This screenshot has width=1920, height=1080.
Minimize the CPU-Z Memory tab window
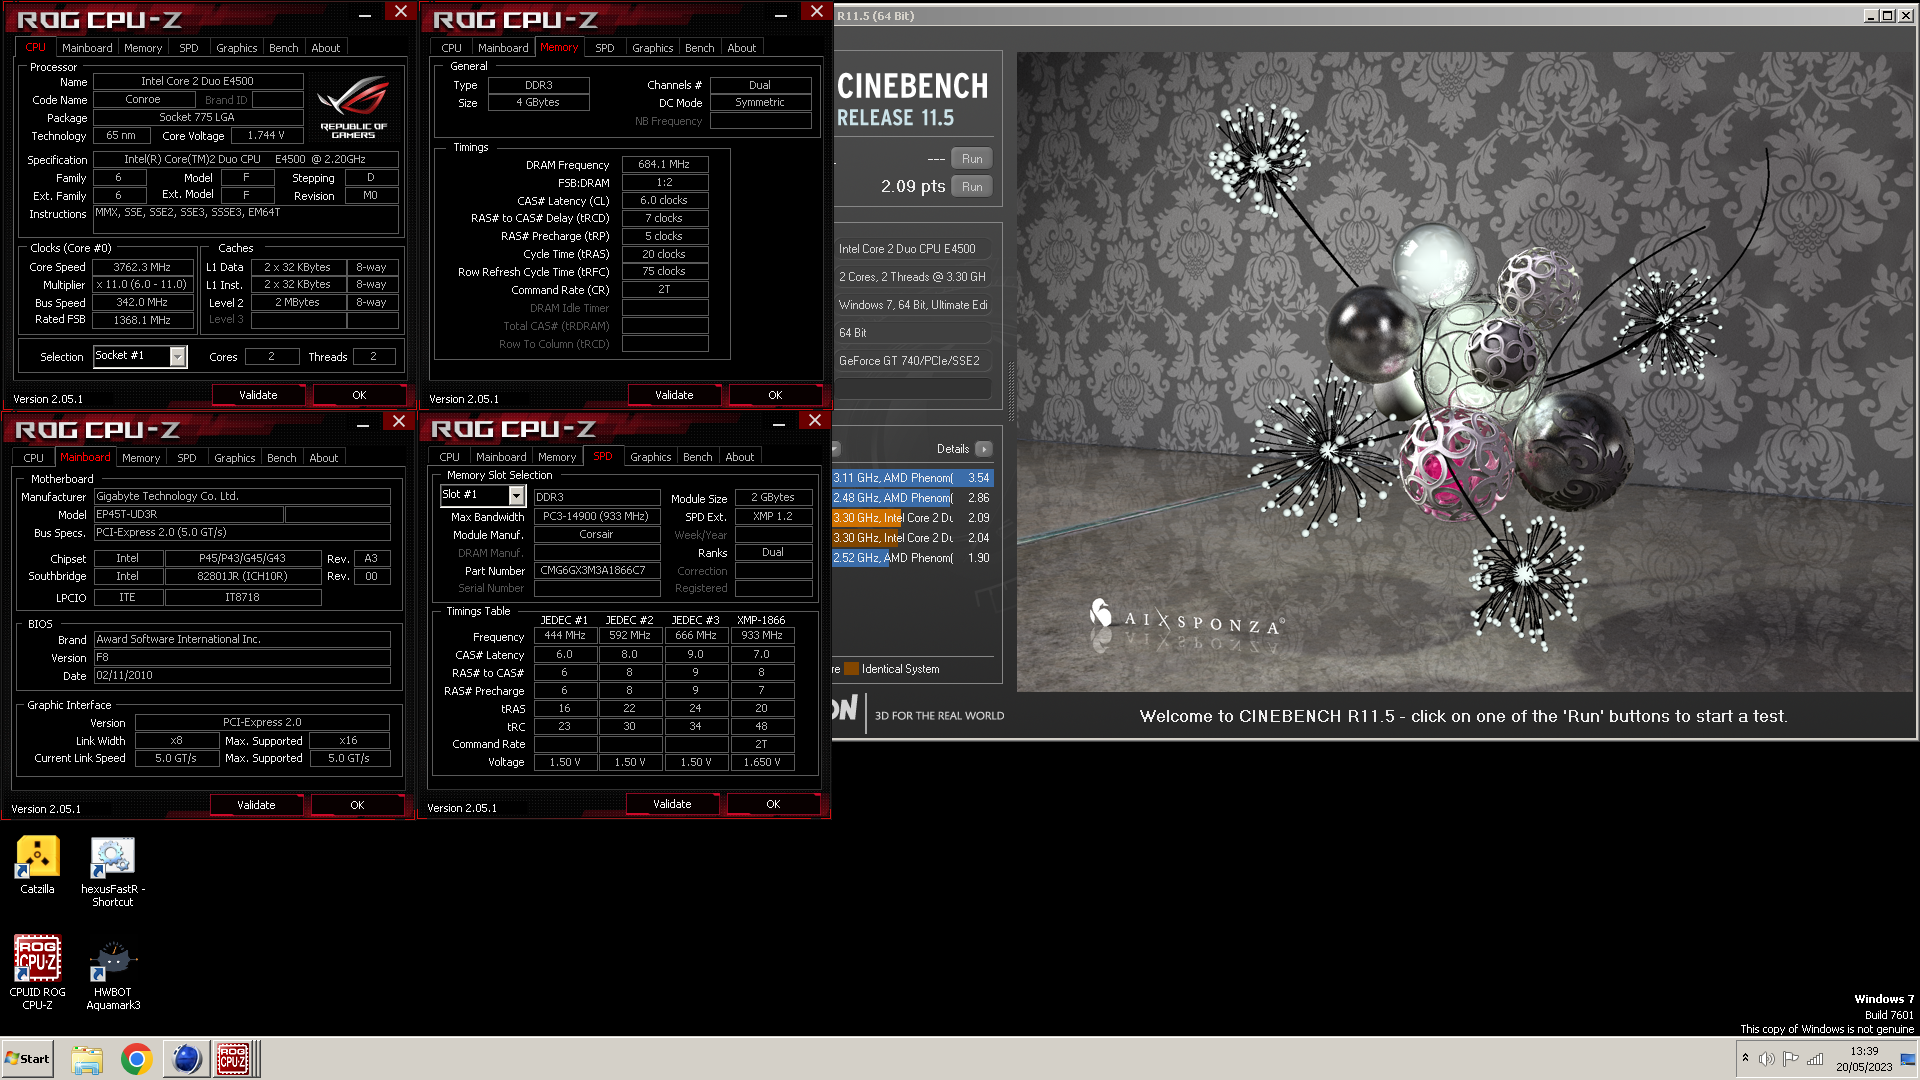(781, 14)
